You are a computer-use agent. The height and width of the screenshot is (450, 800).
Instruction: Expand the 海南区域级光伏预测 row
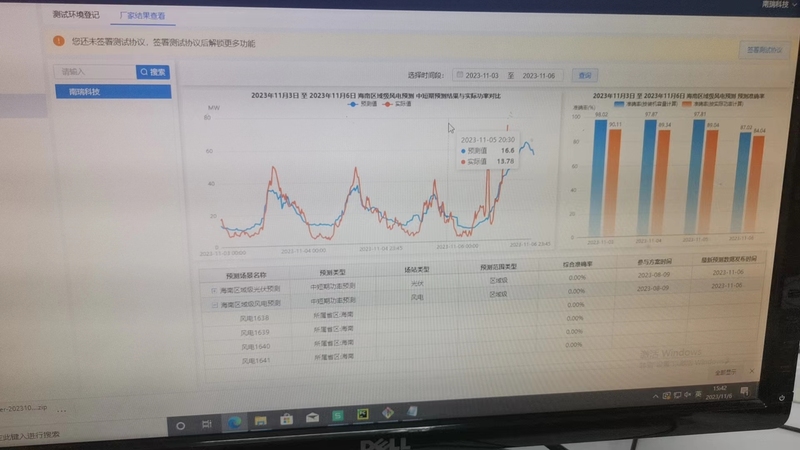[x=214, y=290]
